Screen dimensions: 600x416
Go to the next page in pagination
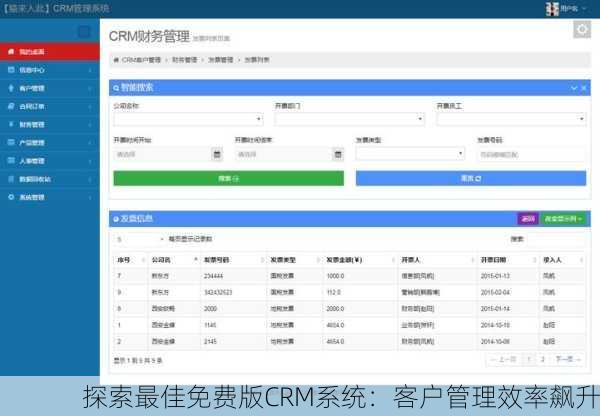click(x=568, y=359)
